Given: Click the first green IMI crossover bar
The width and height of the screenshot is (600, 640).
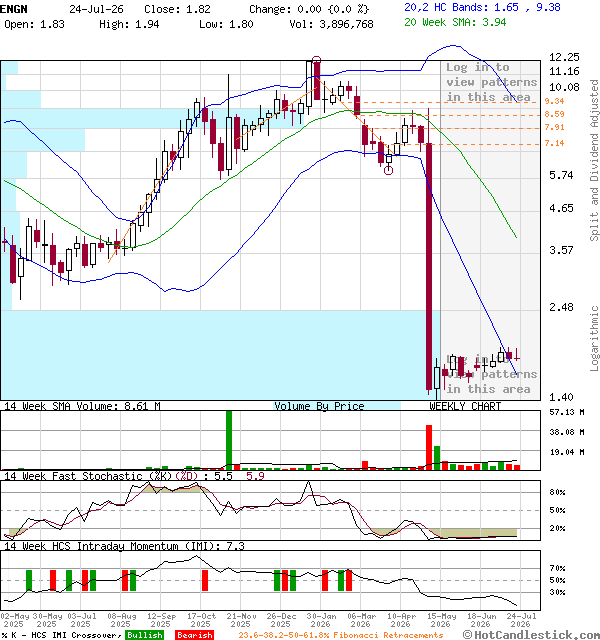Looking at the screenshot, I should tap(29, 580).
